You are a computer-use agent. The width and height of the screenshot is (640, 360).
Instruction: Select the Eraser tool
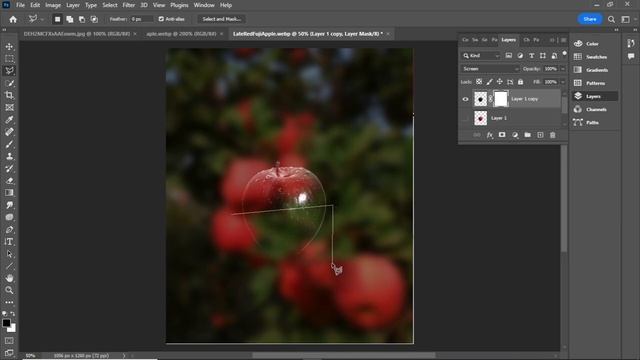(9, 180)
